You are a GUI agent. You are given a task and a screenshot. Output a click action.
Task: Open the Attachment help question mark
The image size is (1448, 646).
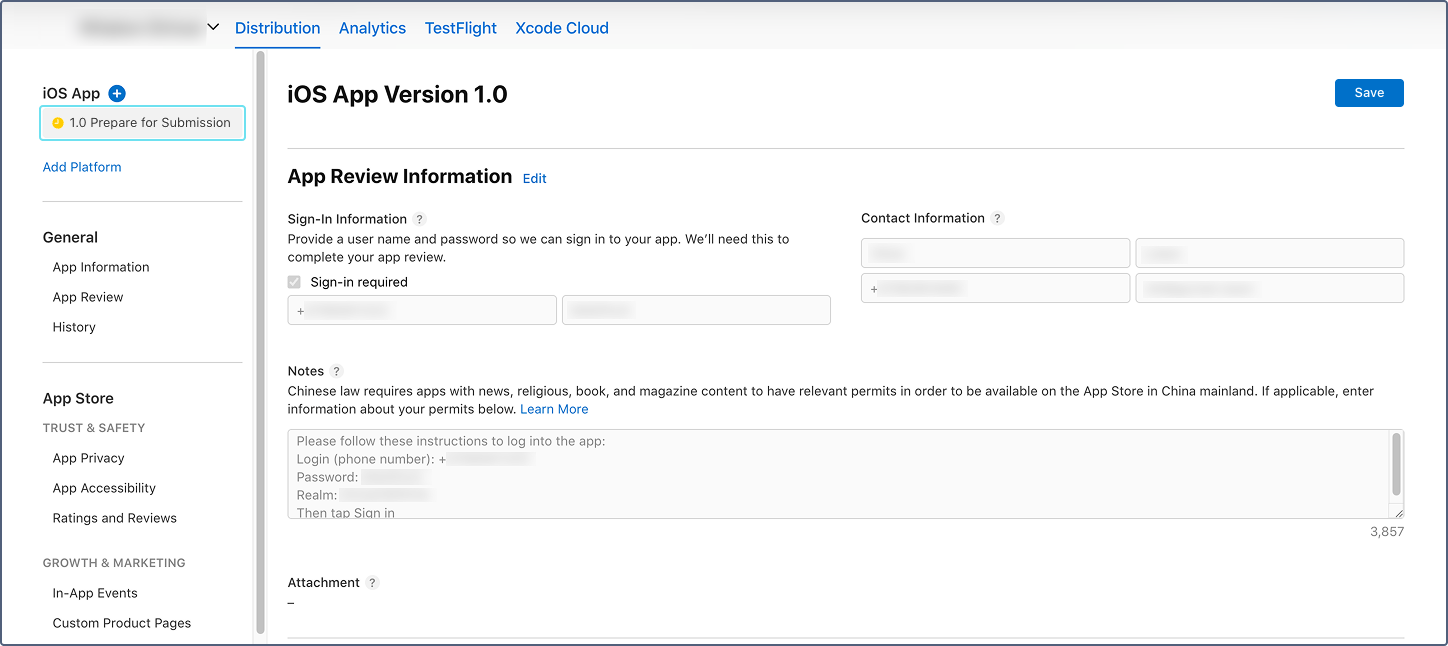click(373, 583)
